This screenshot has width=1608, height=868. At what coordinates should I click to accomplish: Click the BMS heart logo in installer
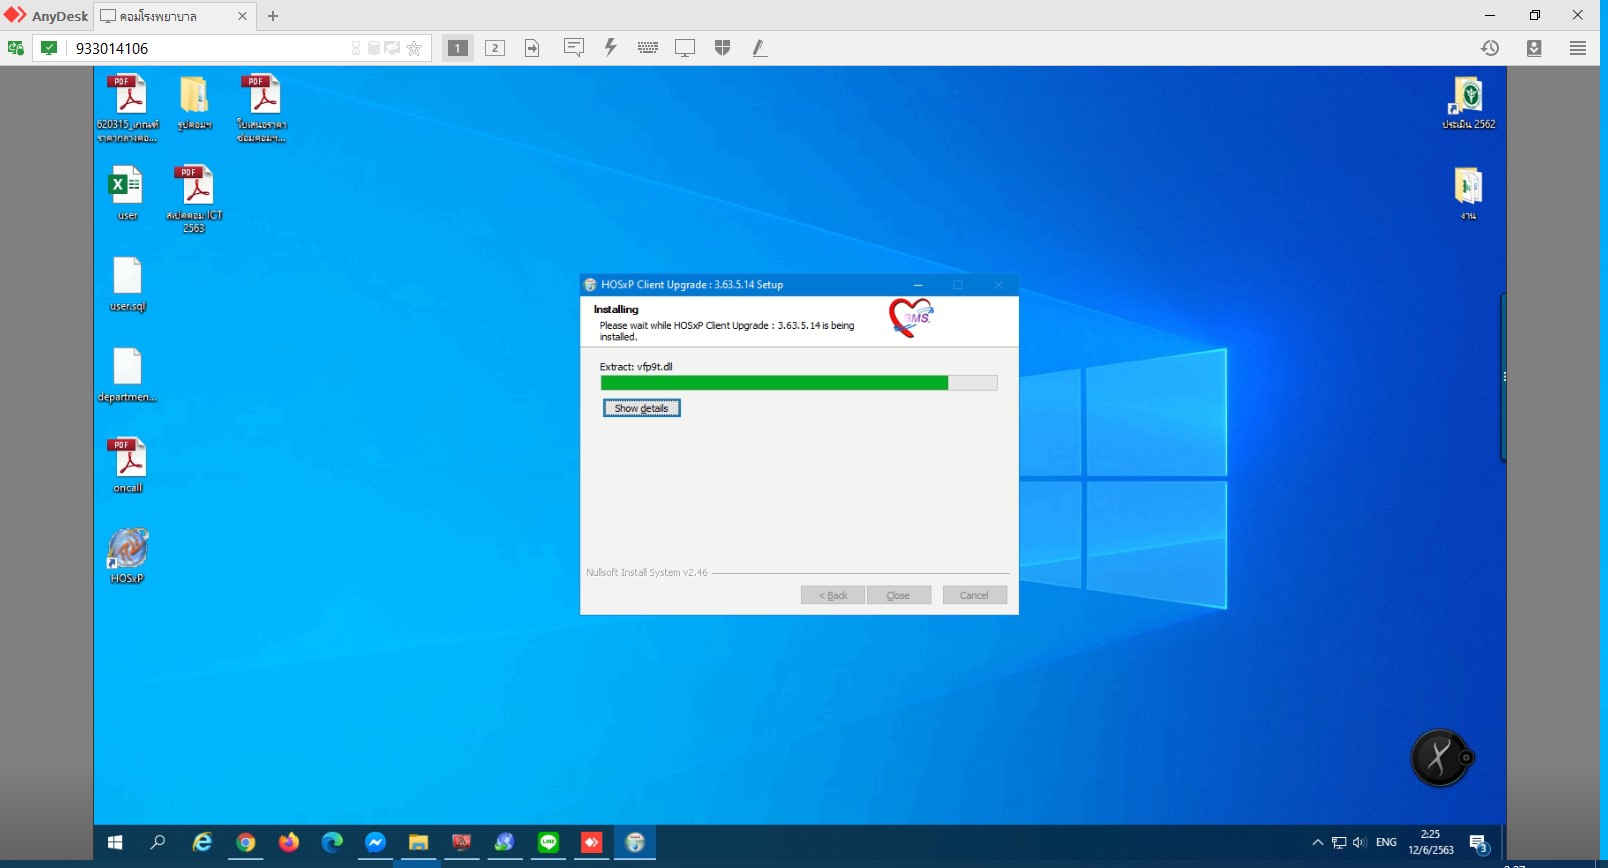point(910,318)
